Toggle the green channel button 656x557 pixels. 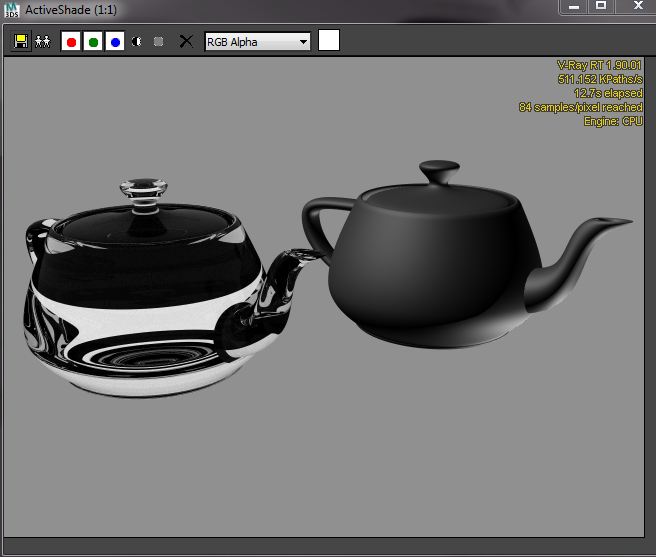93,41
